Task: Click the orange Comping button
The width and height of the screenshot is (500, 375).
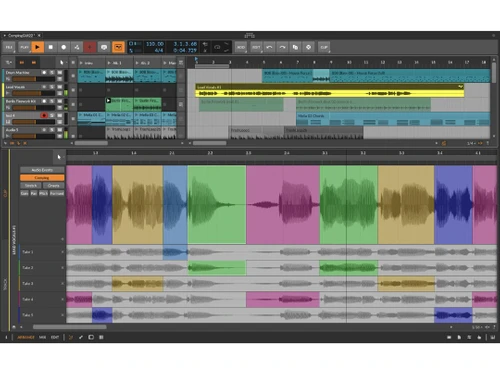Action: tap(42, 178)
